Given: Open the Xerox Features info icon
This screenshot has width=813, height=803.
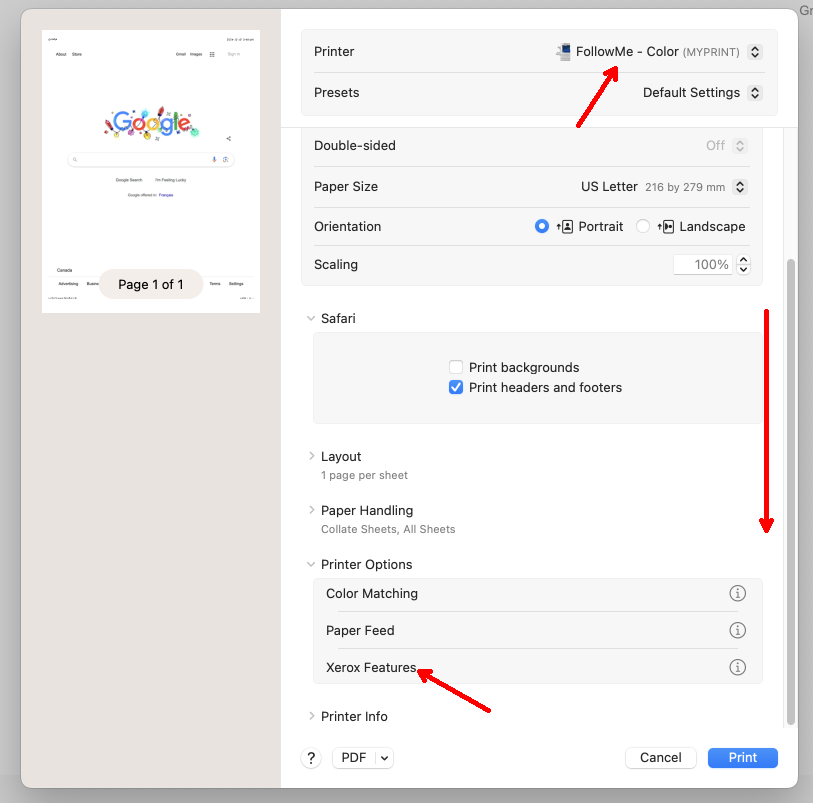Looking at the screenshot, I should tap(738, 667).
